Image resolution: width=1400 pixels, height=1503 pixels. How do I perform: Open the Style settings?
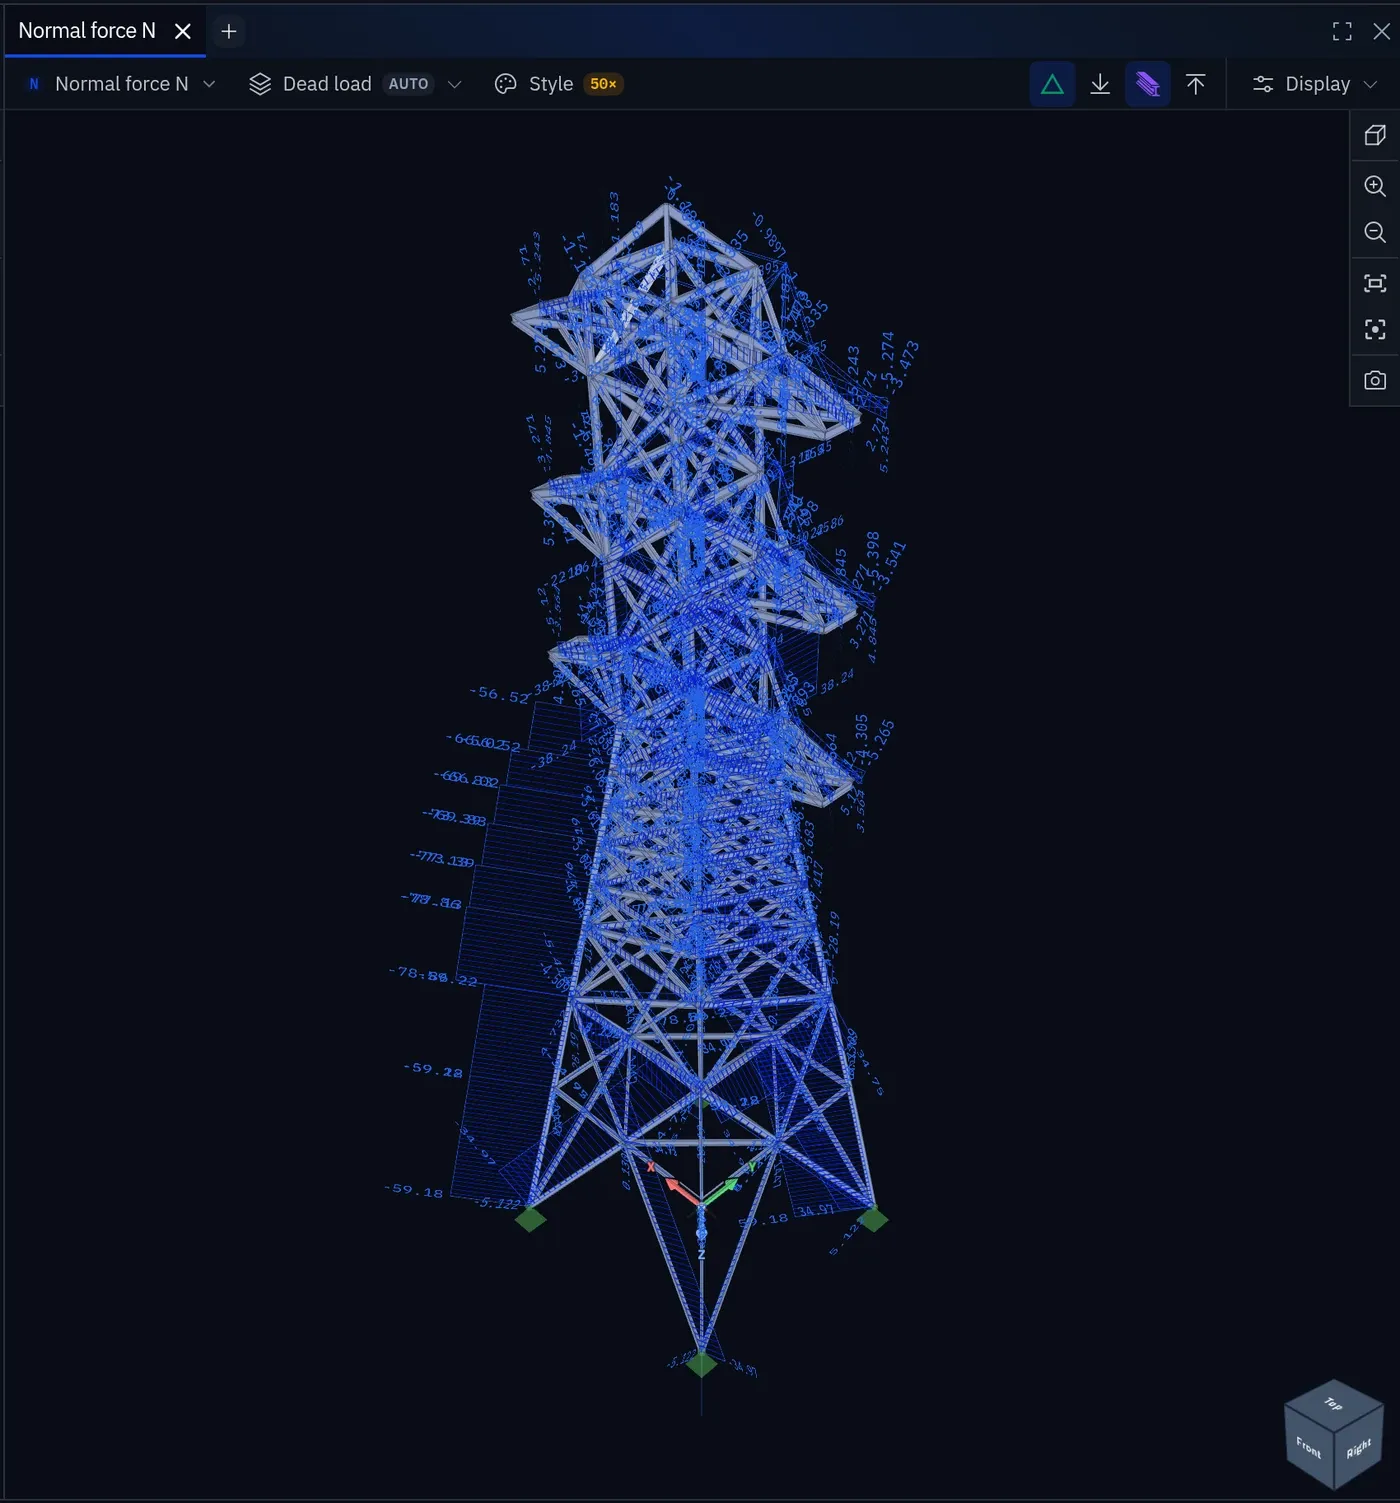[559, 84]
